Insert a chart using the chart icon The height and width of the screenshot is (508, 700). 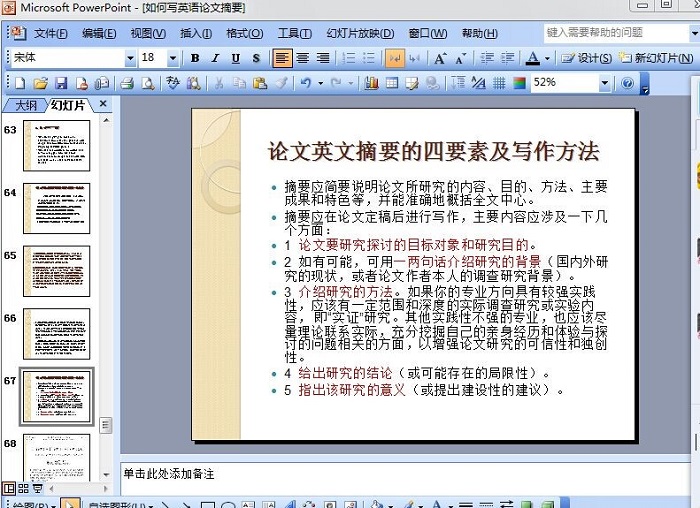pos(369,83)
